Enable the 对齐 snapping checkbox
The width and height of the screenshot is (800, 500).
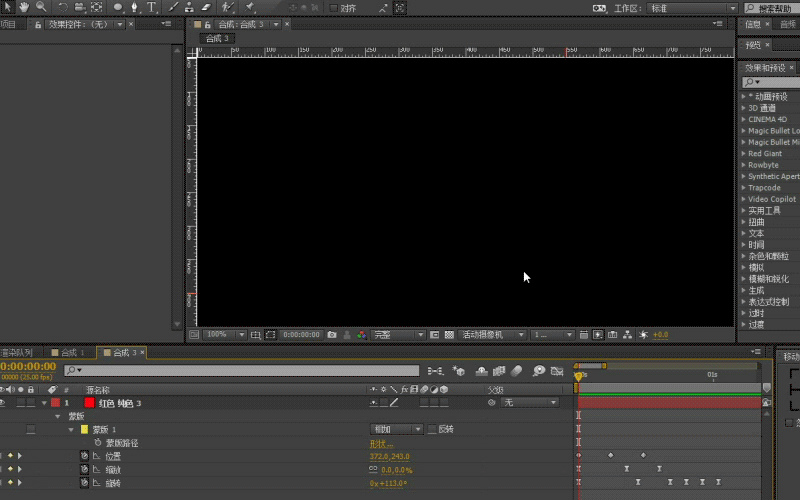click(333, 8)
